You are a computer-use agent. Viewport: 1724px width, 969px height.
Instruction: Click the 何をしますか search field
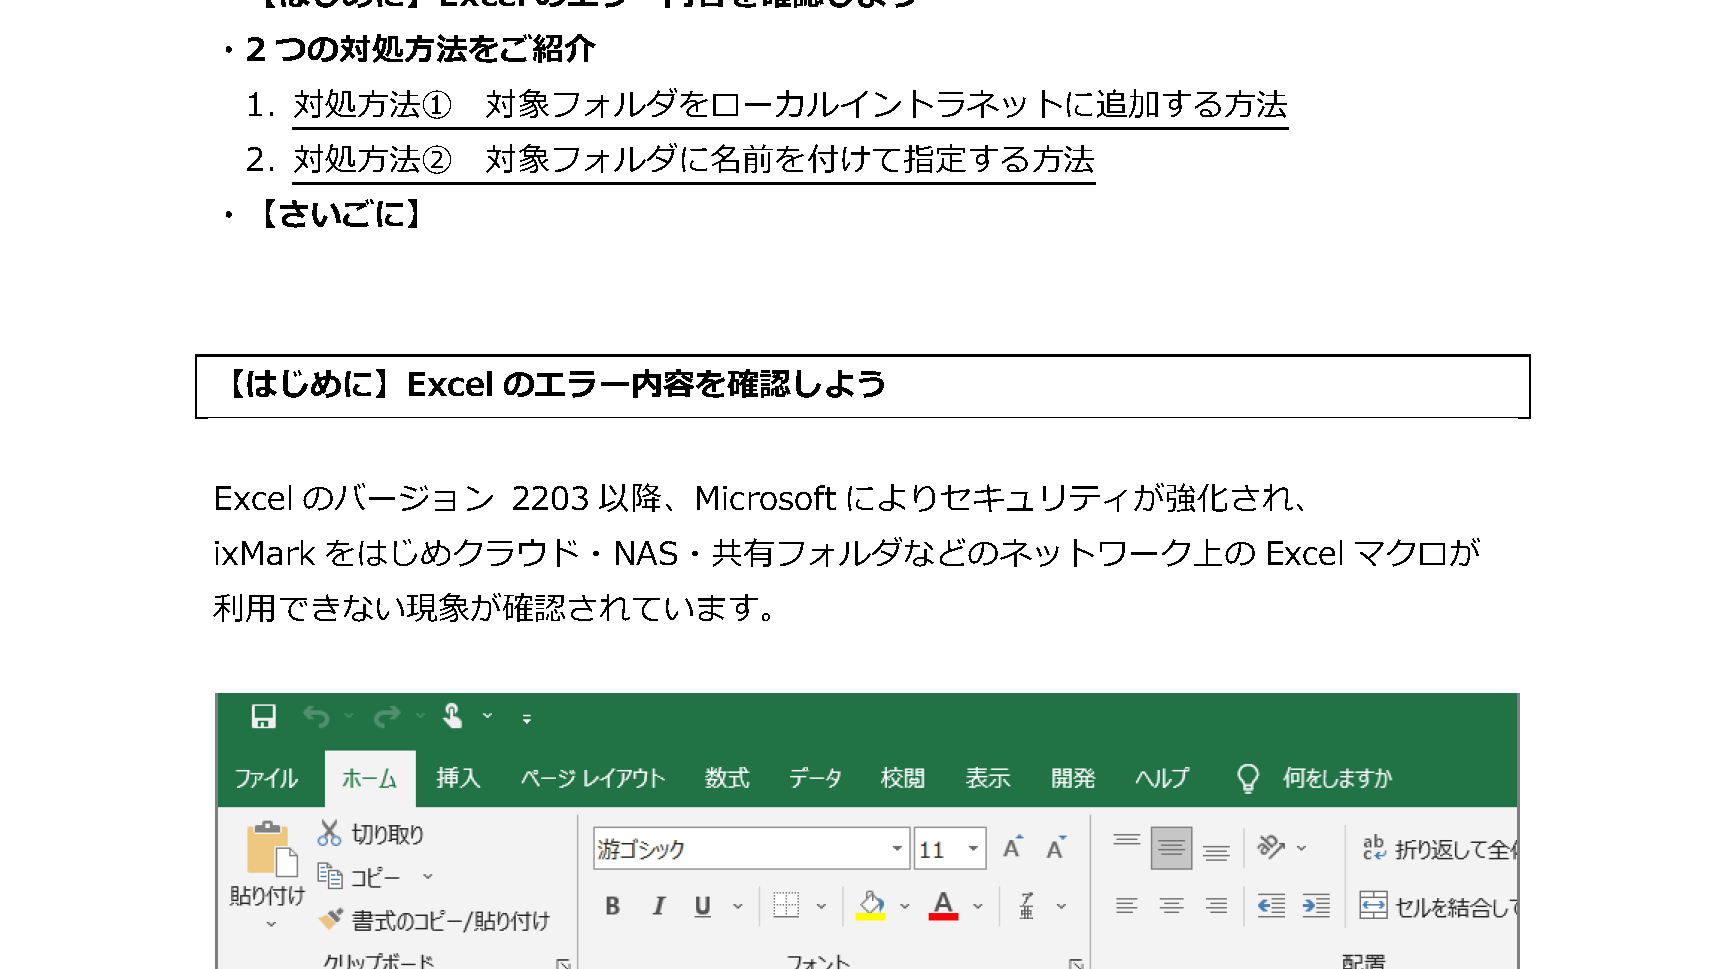(1337, 778)
